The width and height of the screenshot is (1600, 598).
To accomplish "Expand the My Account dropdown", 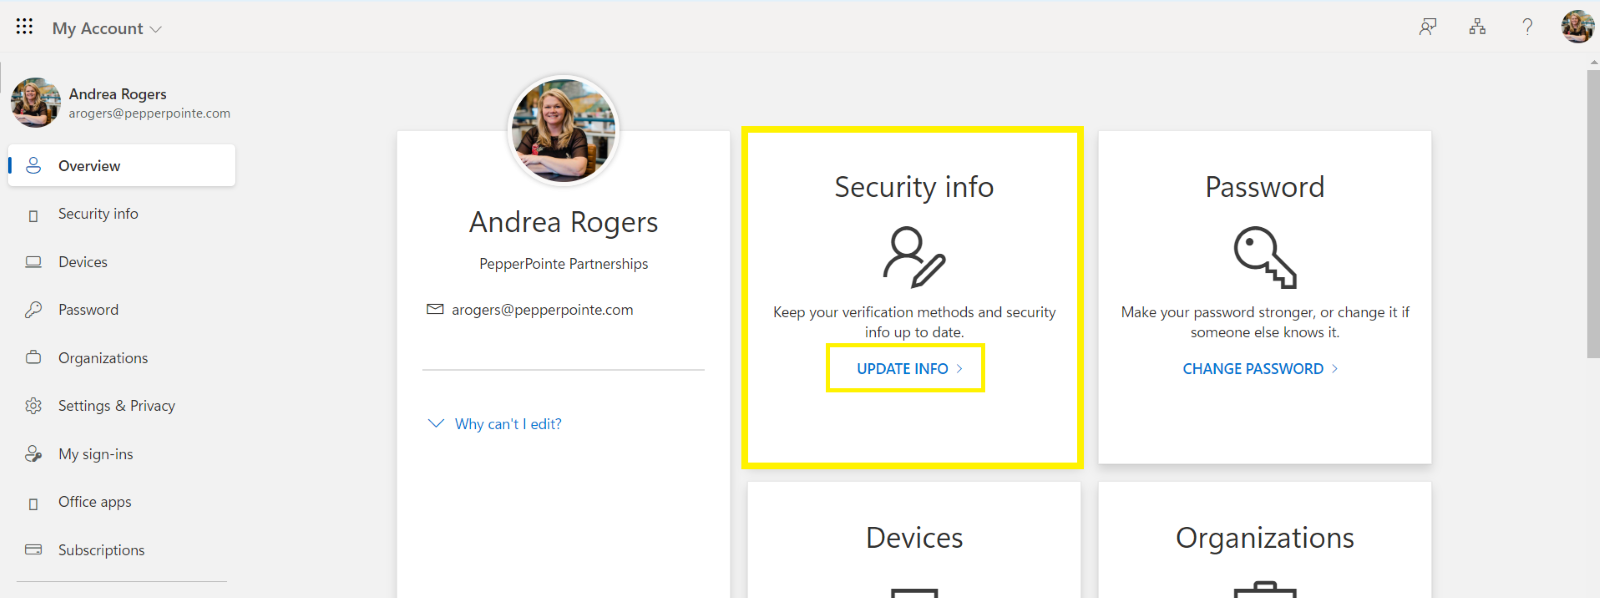I will (x=107, y=28).
